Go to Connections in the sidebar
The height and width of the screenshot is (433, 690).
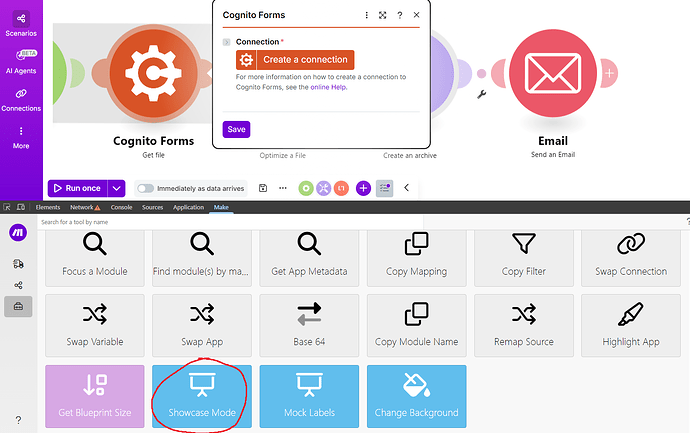click(x=21, y=100)
